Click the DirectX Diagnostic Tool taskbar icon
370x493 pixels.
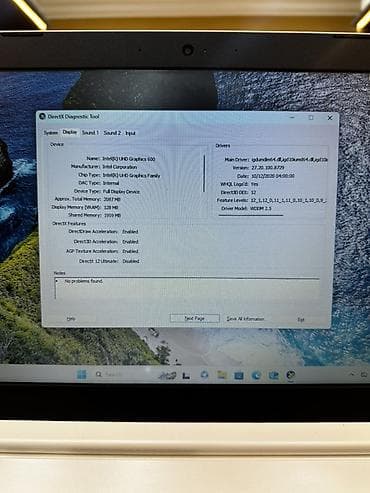291,375
